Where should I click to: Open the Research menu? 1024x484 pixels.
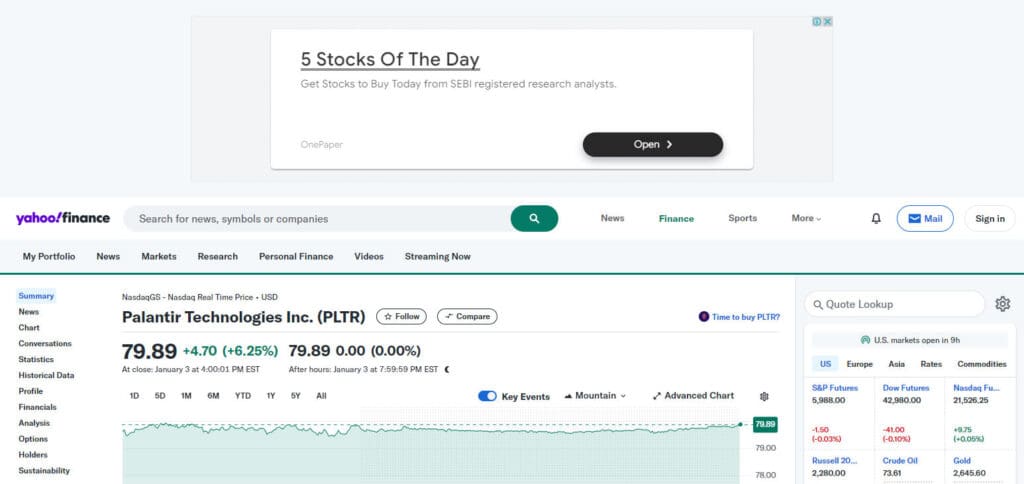tap(217, 257)
